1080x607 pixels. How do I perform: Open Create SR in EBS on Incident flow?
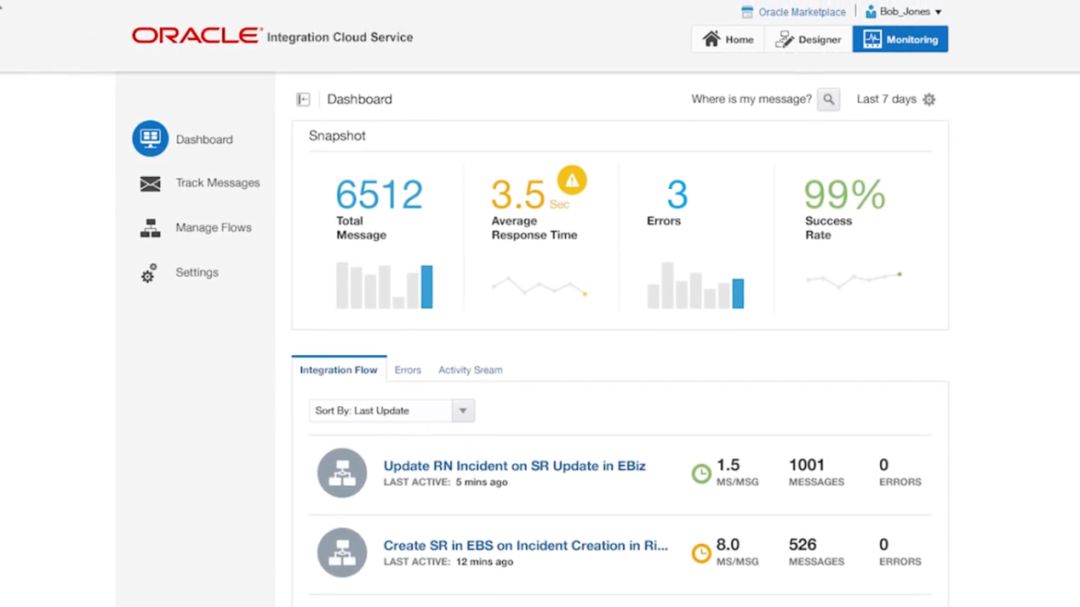(526, 546)
